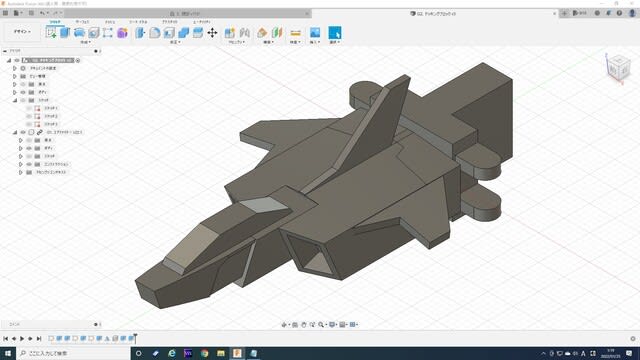The height and width of the screenshot is (360, 640).
Task: Click the purple Create Form icon
Action: [x=122, y=33]
